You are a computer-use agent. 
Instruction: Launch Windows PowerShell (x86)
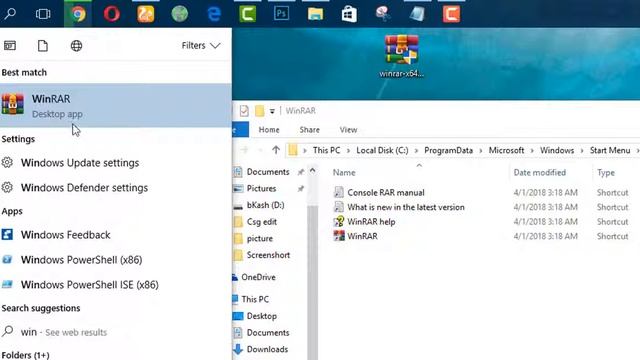pyautogui.click(x=82, y=260)
